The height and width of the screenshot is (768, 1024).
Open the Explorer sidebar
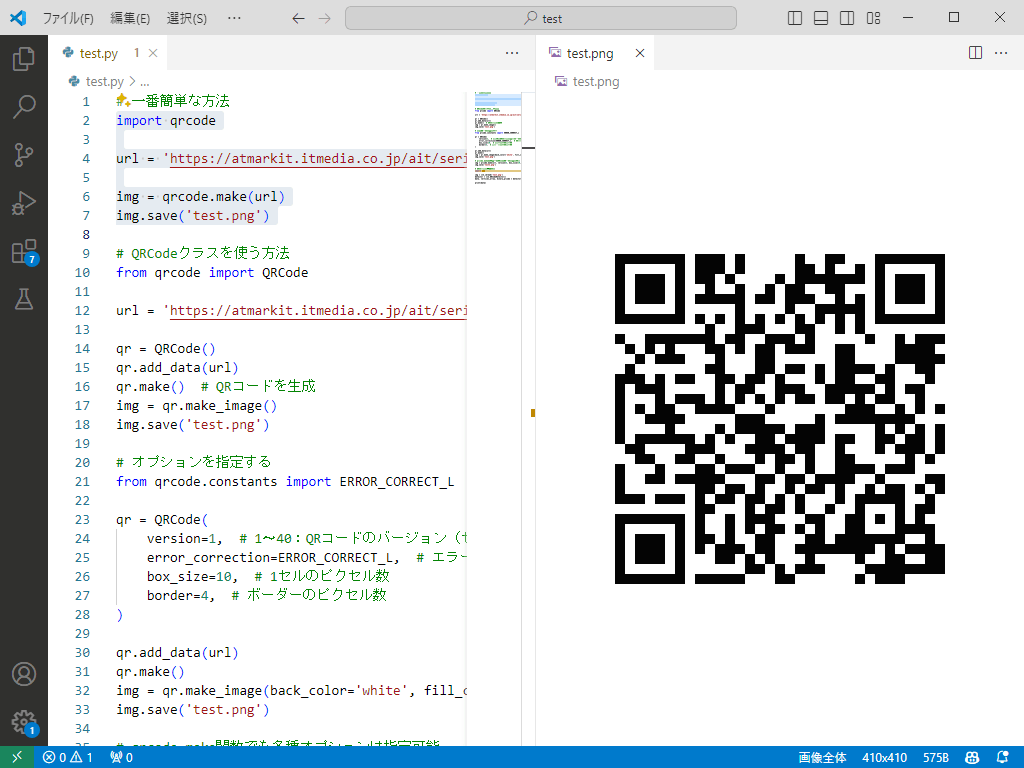point(24,58)
